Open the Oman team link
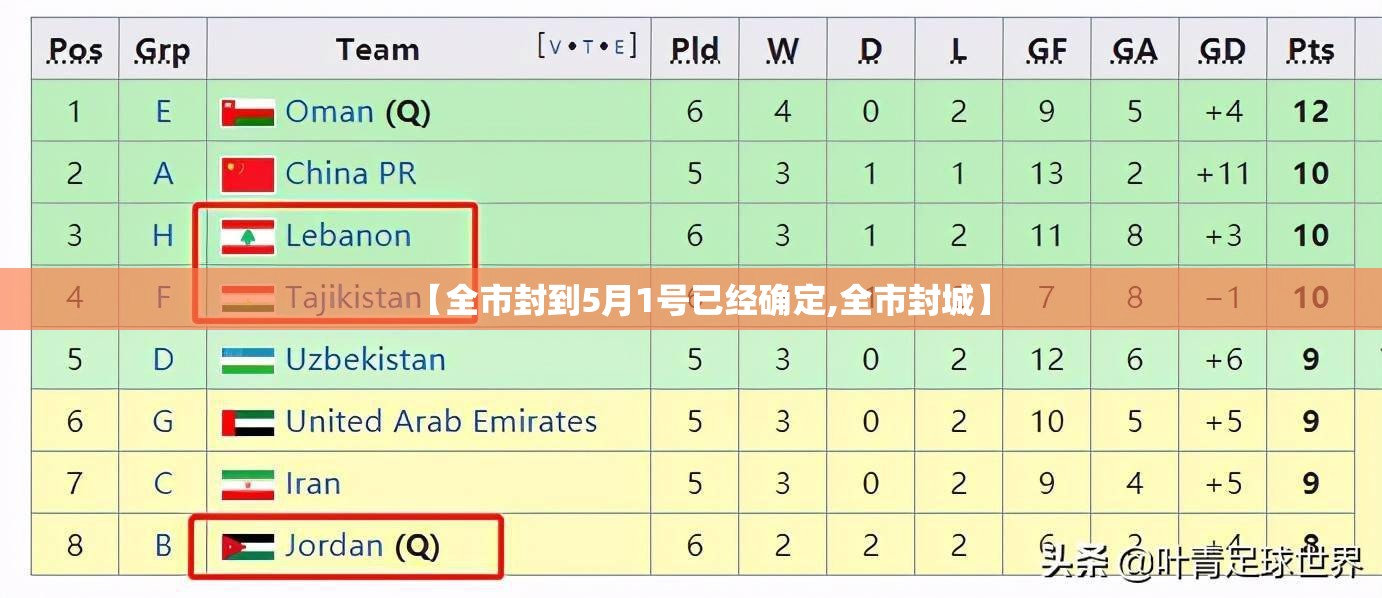Viewport: 1382px width, 598px height. point(330,112)
